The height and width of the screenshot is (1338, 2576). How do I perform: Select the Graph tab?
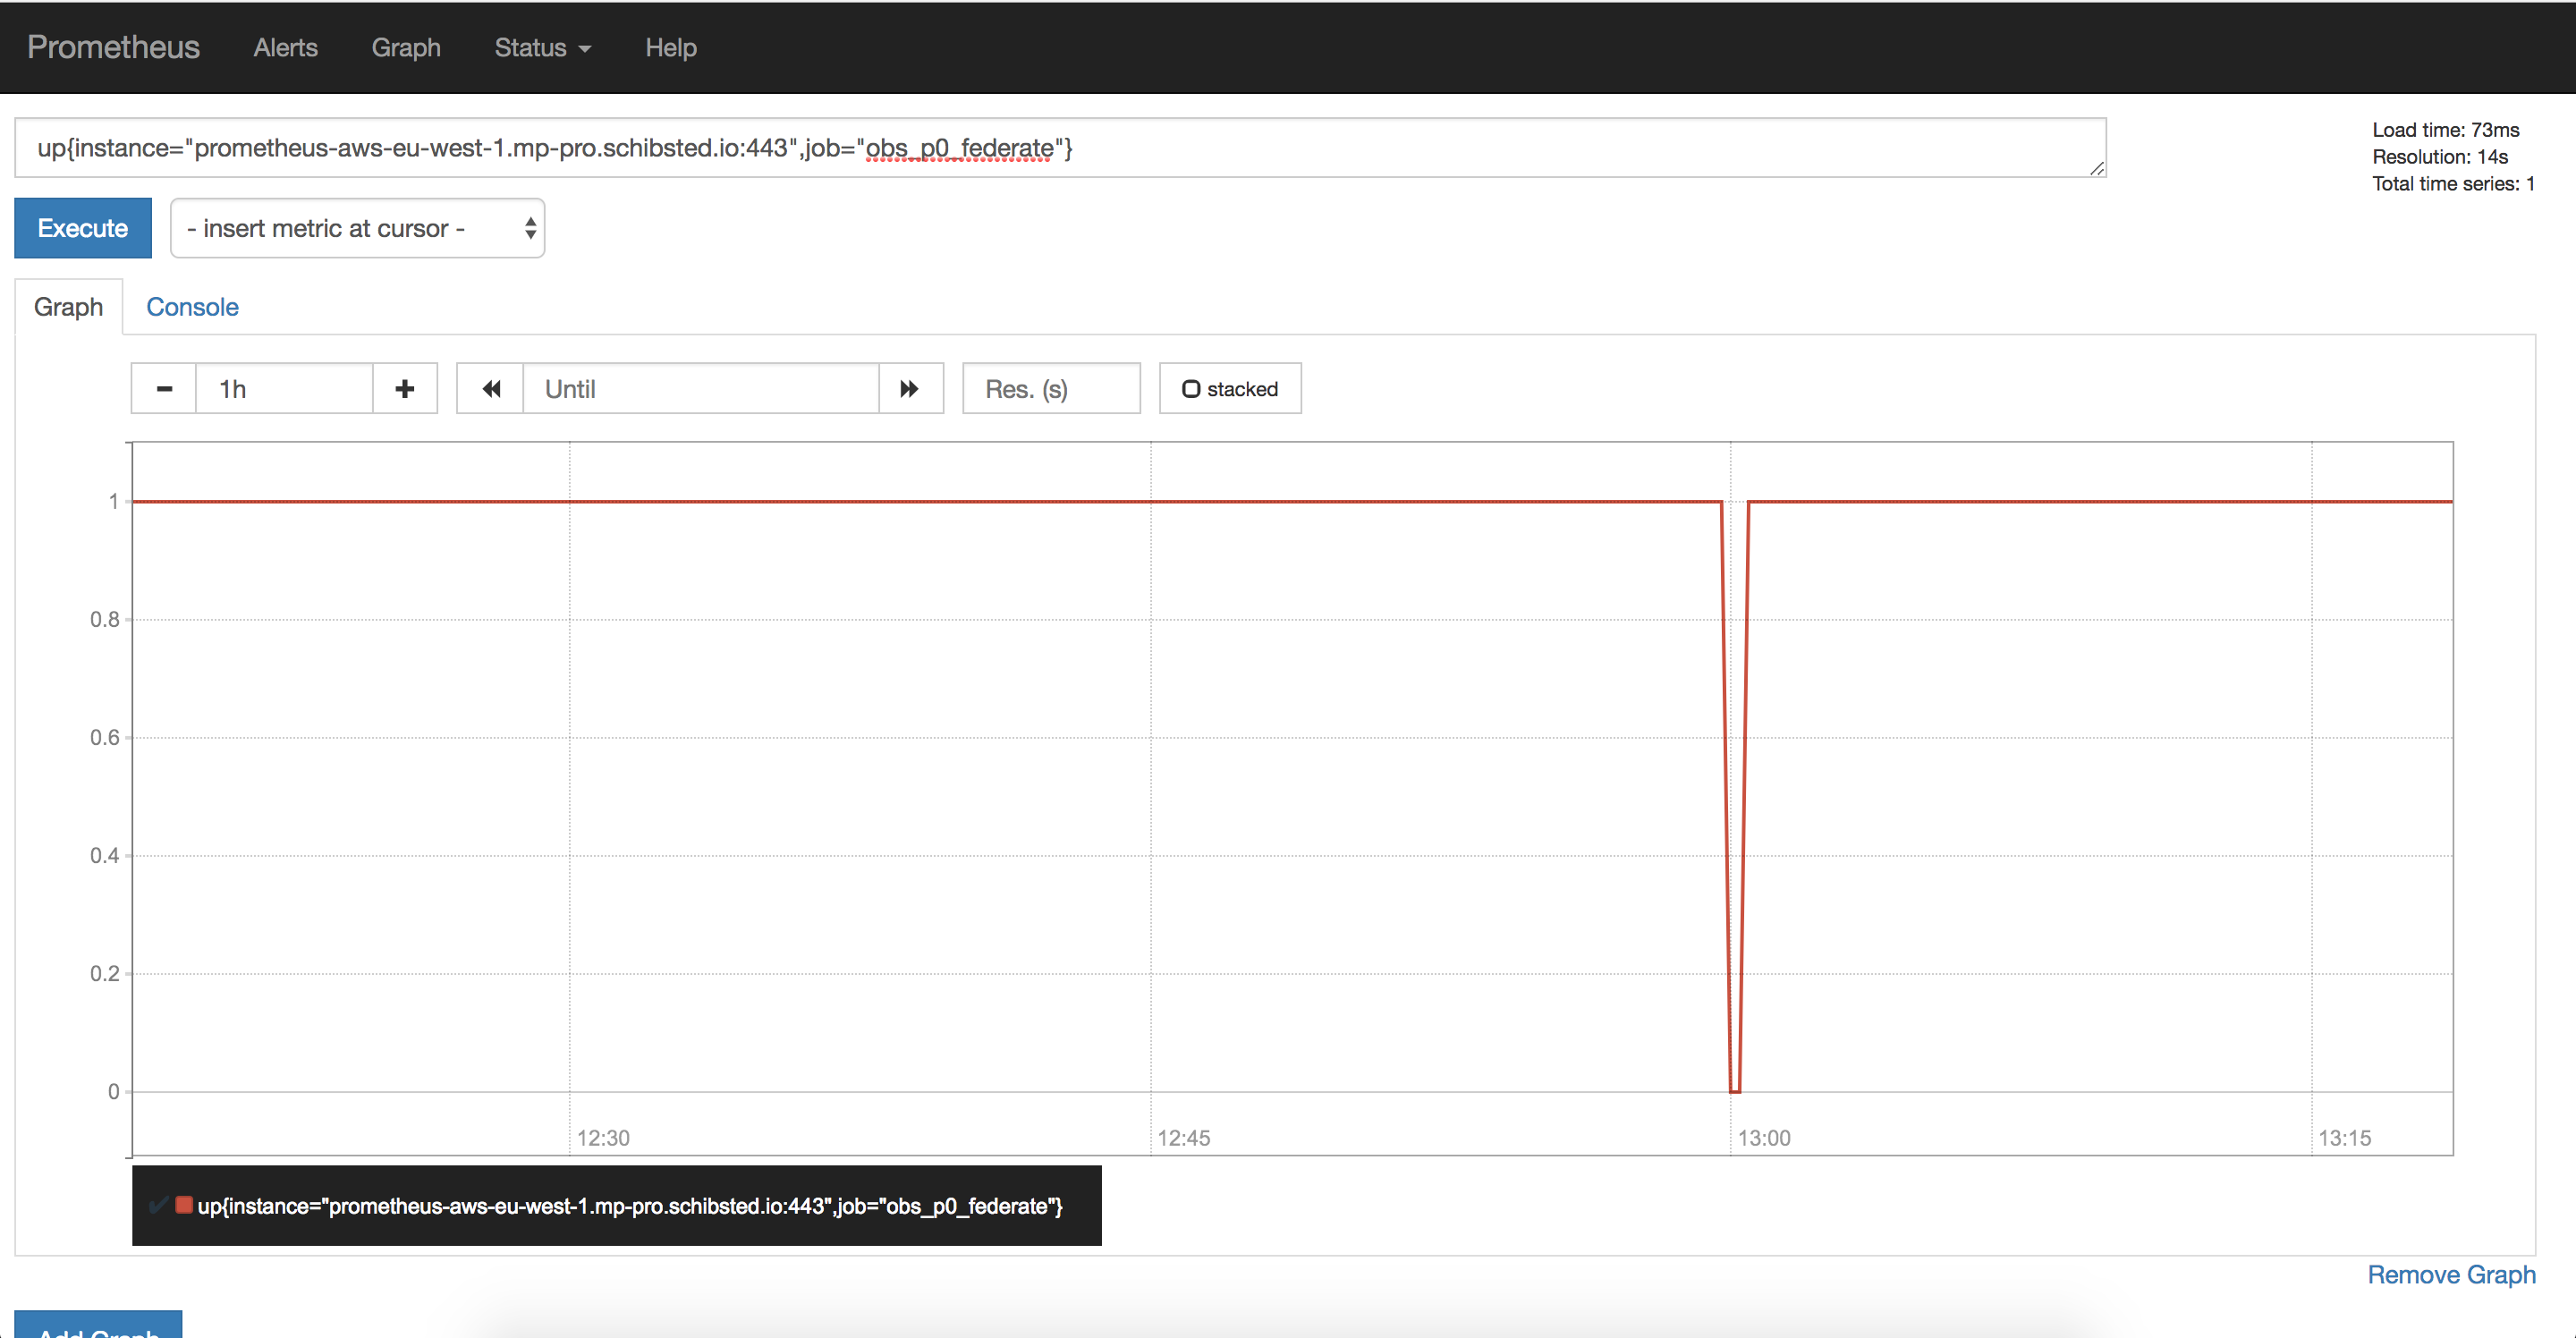point(68,307)
